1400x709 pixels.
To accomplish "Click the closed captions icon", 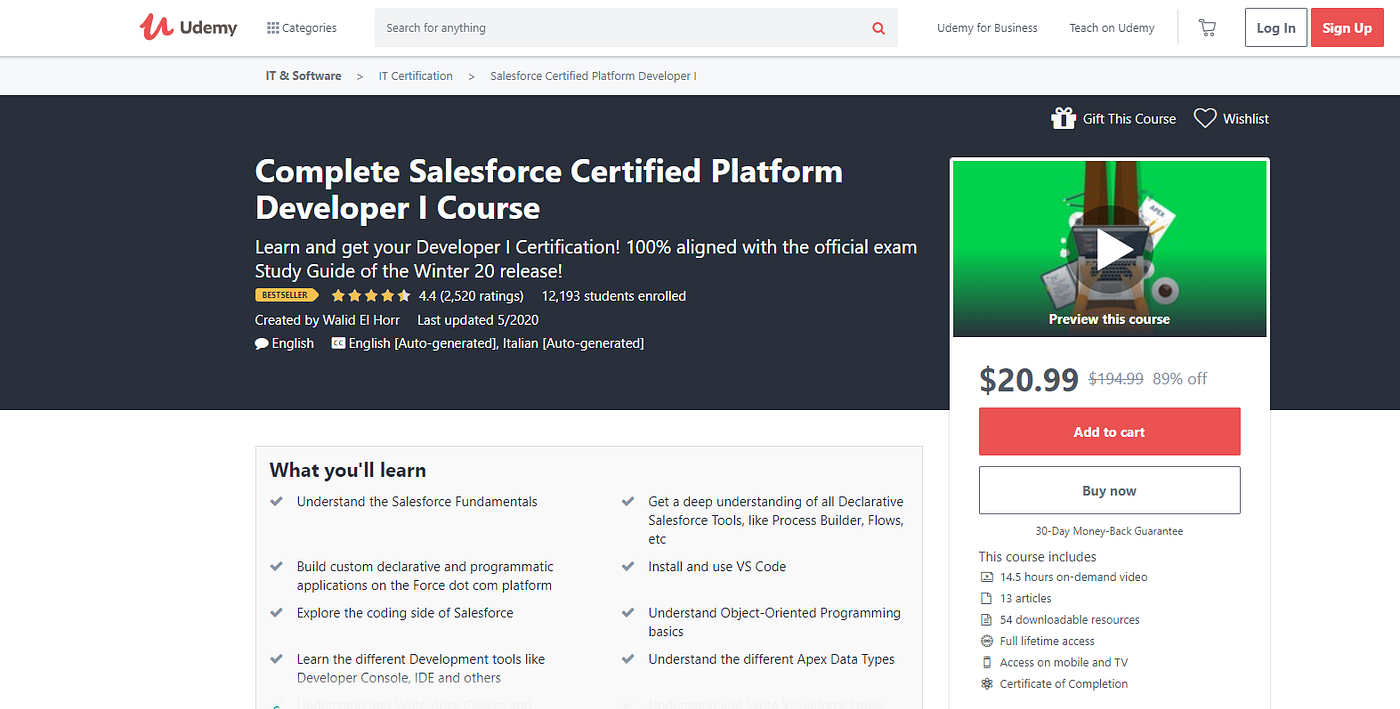I will [x=338, y=343].
